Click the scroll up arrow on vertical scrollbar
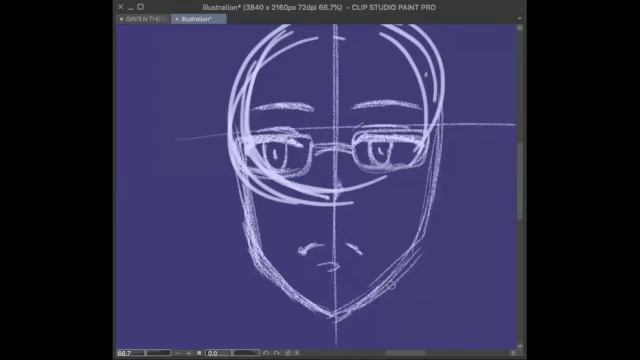Screen dimensions: 640x360 520,28
